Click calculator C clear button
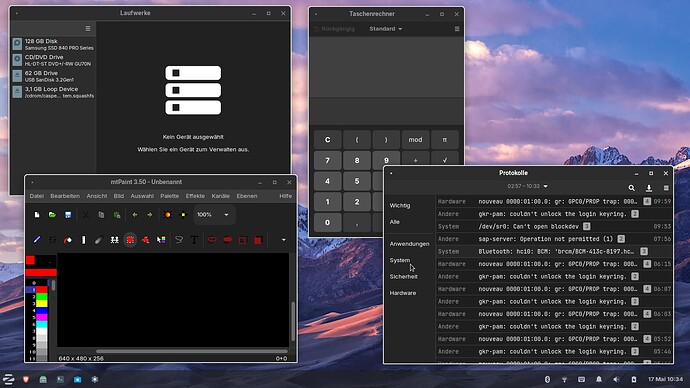This screenshot has width=690, height=388. [327, 140]
